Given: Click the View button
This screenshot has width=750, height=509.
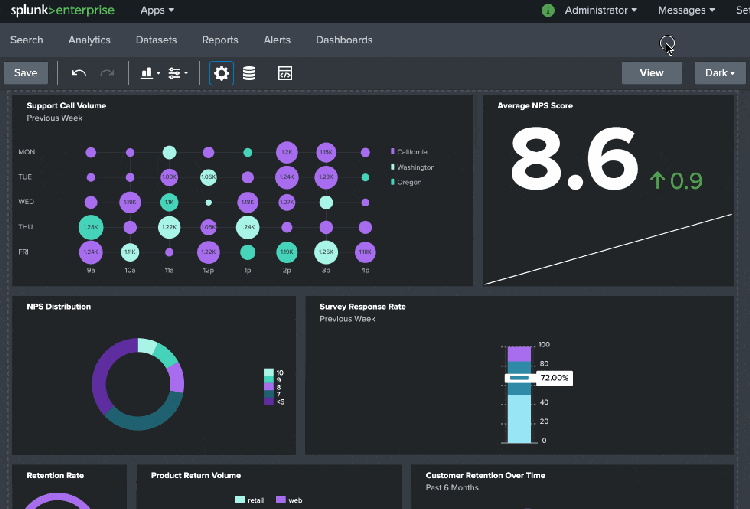Looking at the screenshot, I should (651, 73).
